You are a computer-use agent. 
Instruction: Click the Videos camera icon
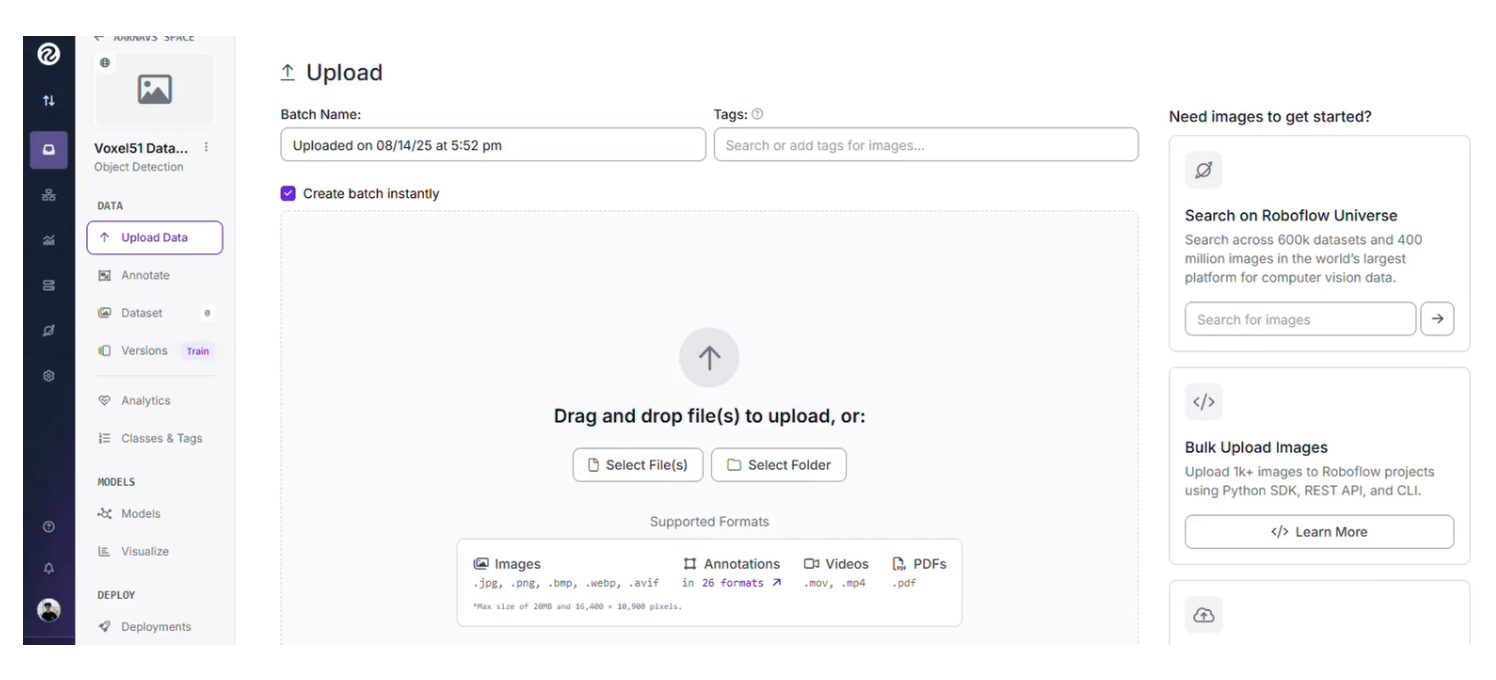(x=811, y=564)
